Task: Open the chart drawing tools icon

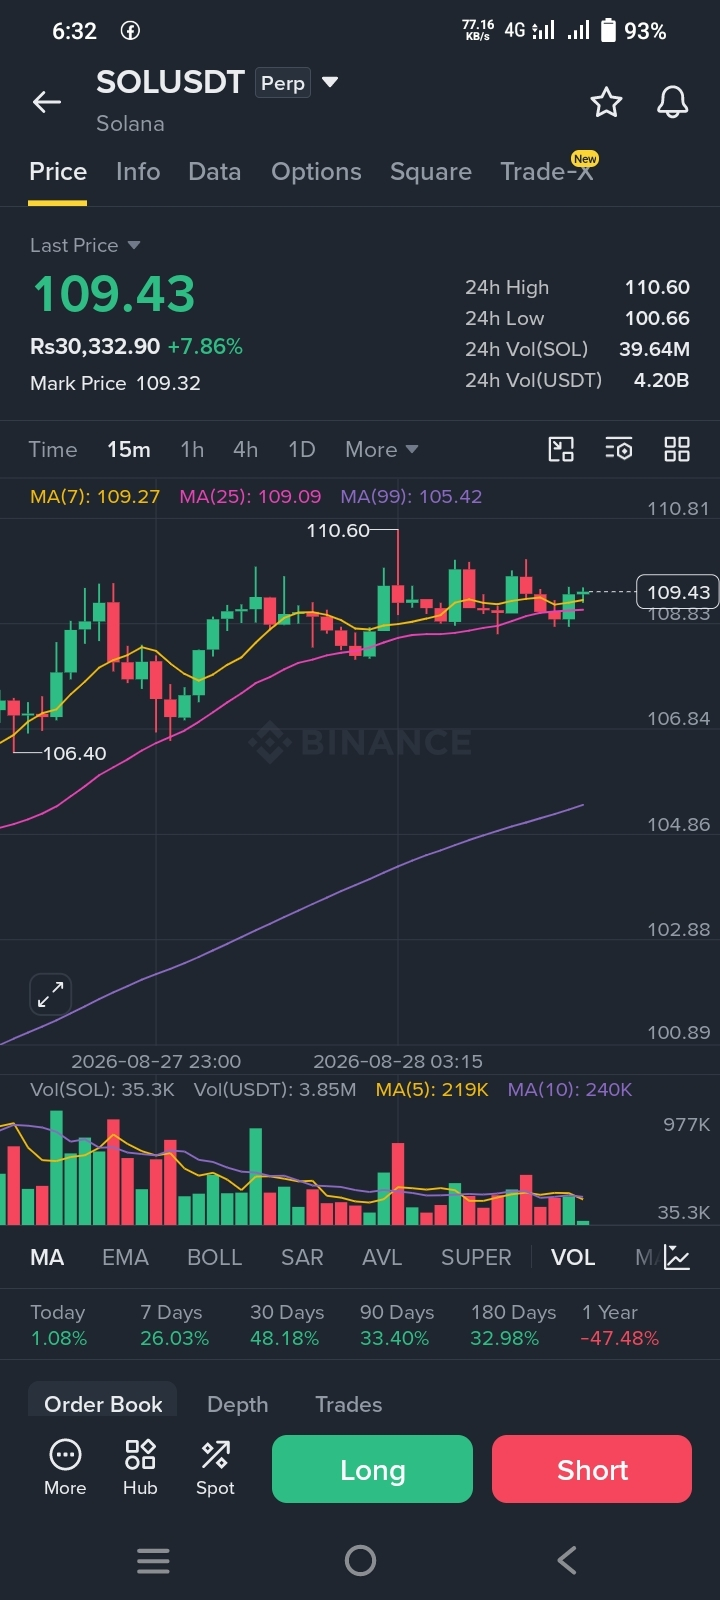Action: coord(561,449)
